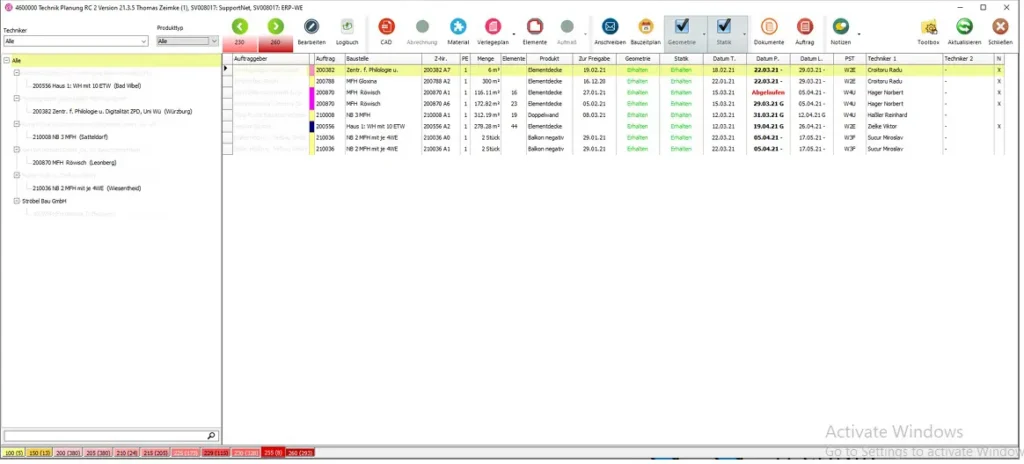
Task: Tick the row checkbox for order 200788
Action: point(227,82)
